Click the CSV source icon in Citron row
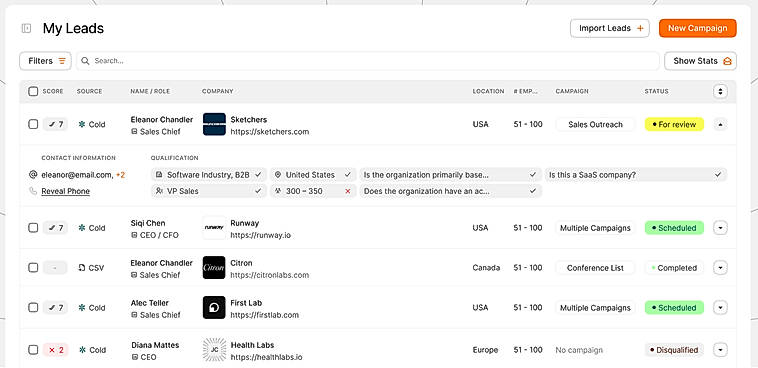Image resolution: width=758 pixels, height=368 pixels. coord(82,268)
